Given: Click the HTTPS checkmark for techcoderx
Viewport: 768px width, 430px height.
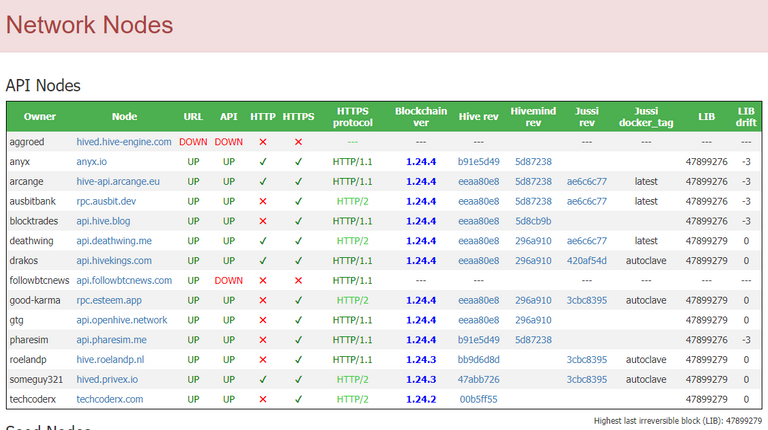Looking at the screenshot, I should click(x=298, y=399).
